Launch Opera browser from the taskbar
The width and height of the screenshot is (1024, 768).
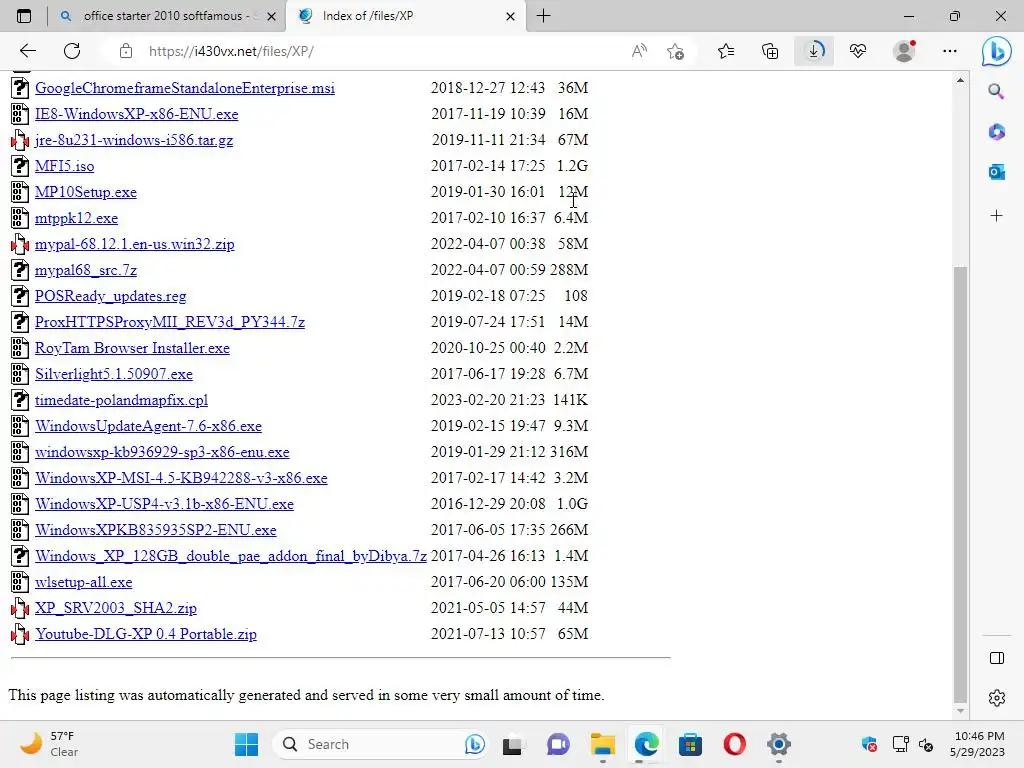tap(735, 744)
